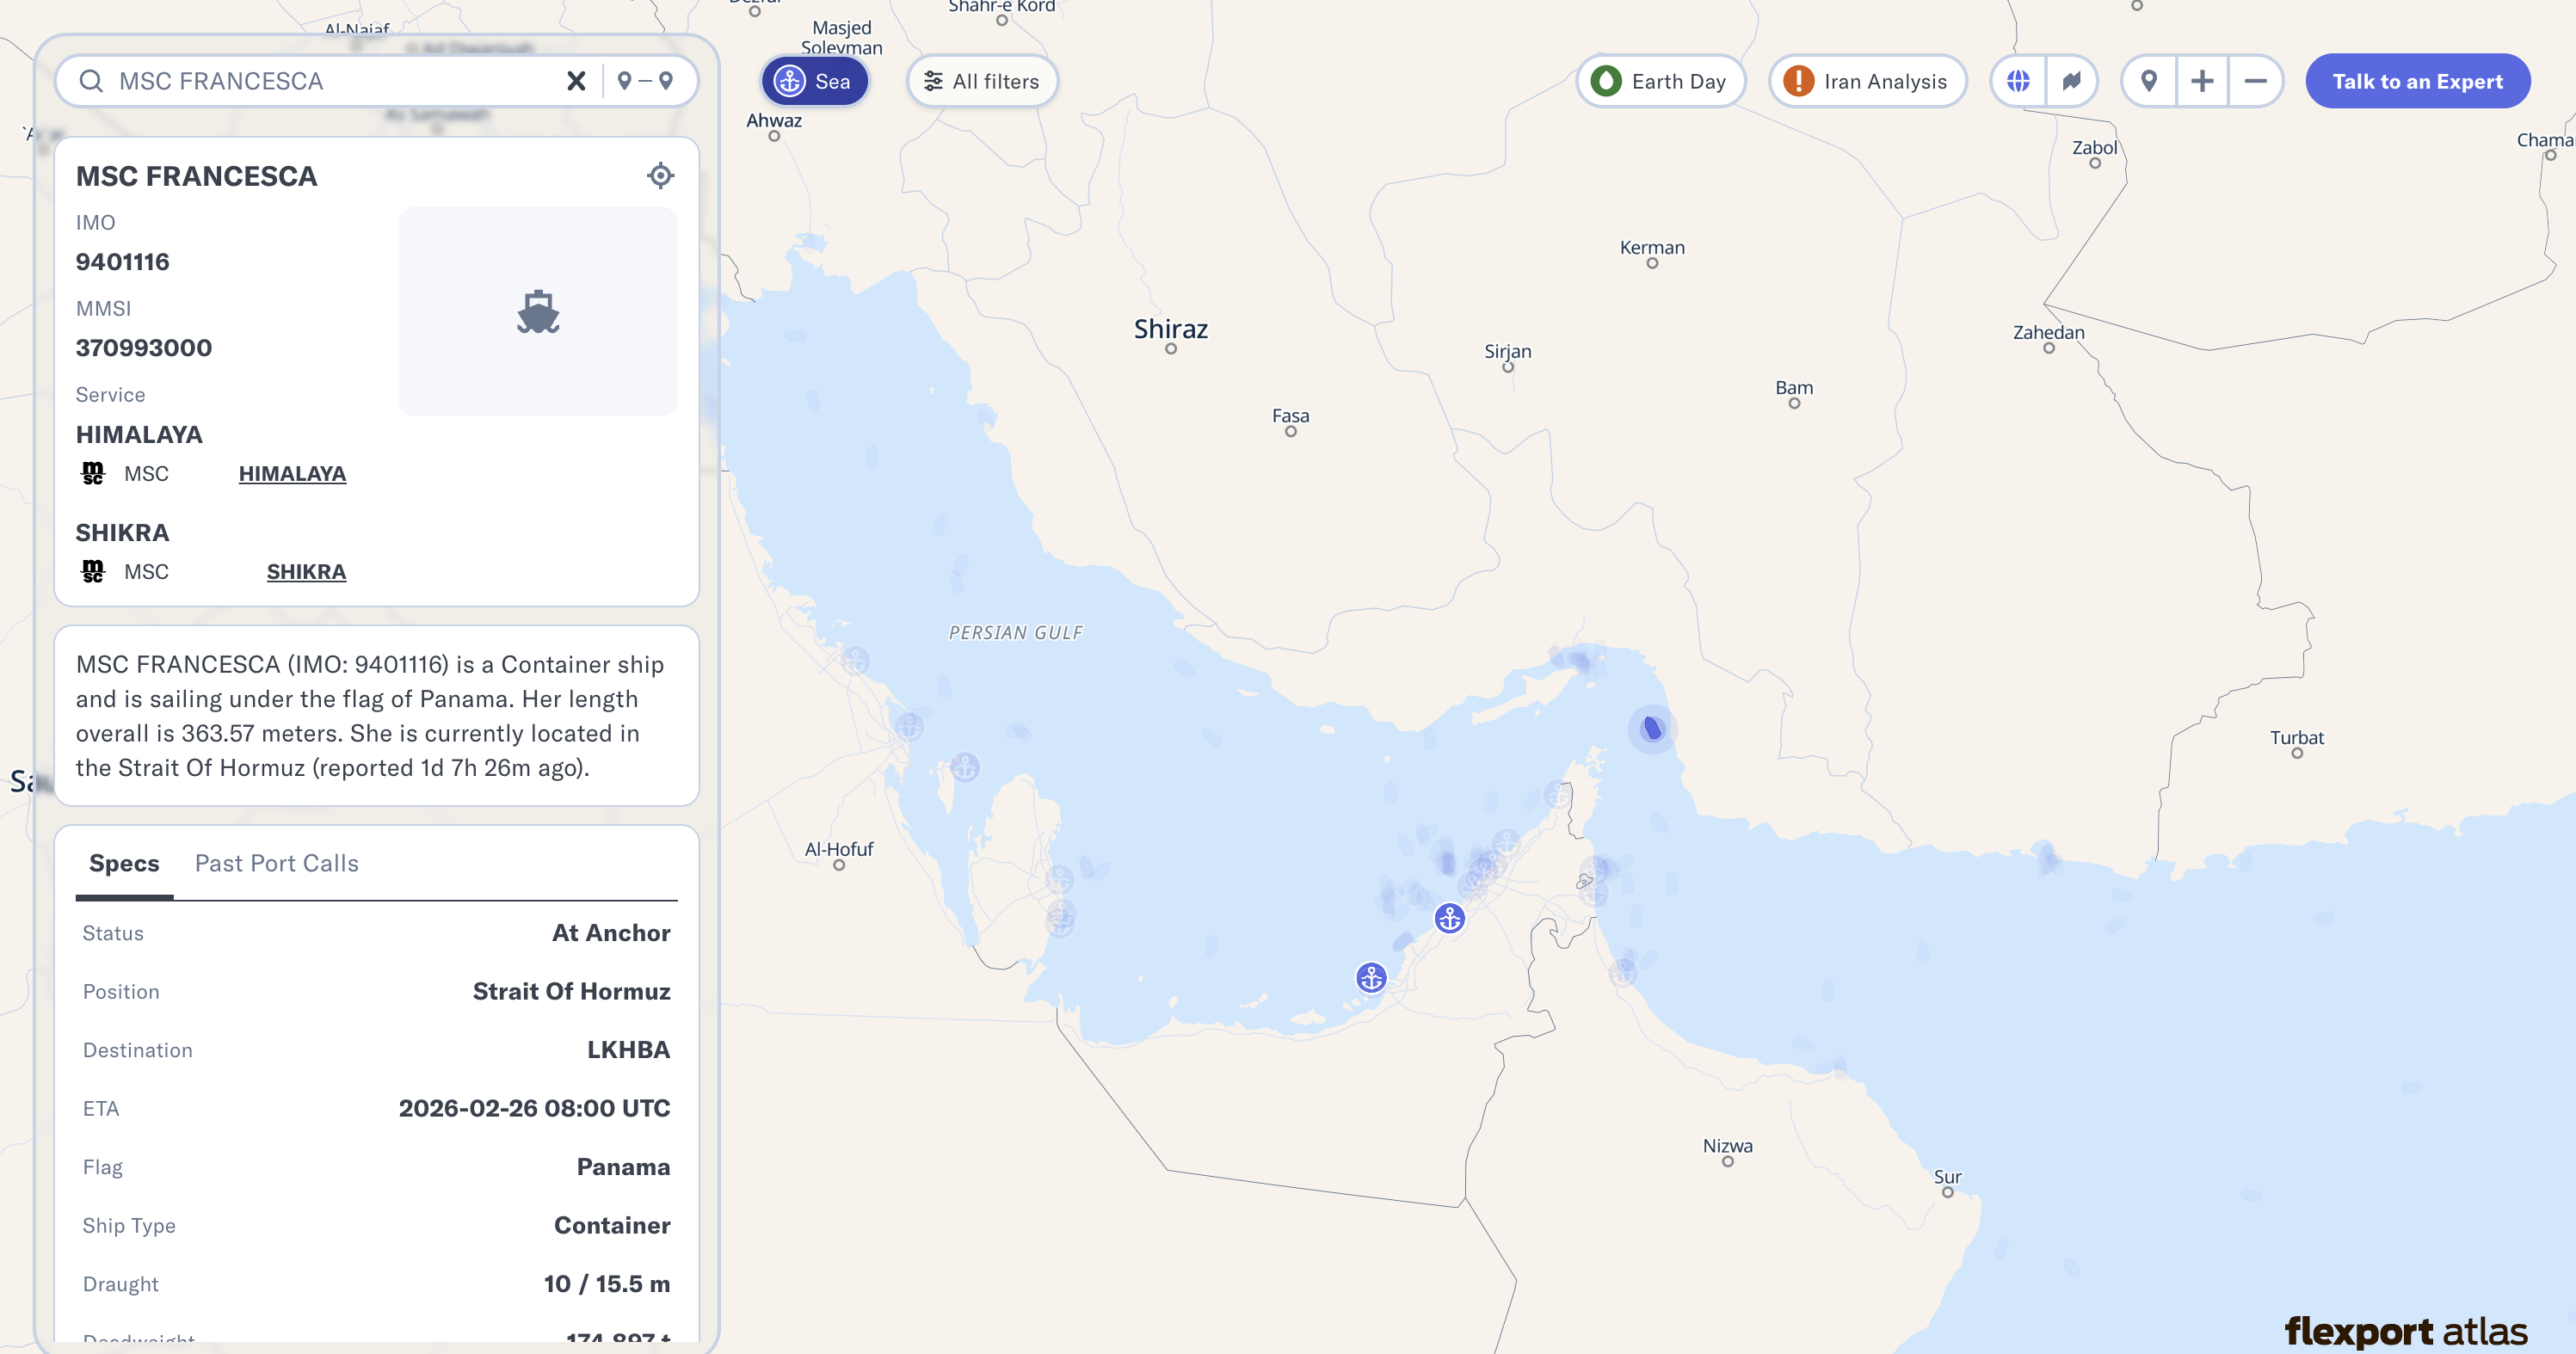Image resolution: width=2576 pixels, height=1354 pixels.
Task: Open the All filters panel
Action: coord(982,81)
